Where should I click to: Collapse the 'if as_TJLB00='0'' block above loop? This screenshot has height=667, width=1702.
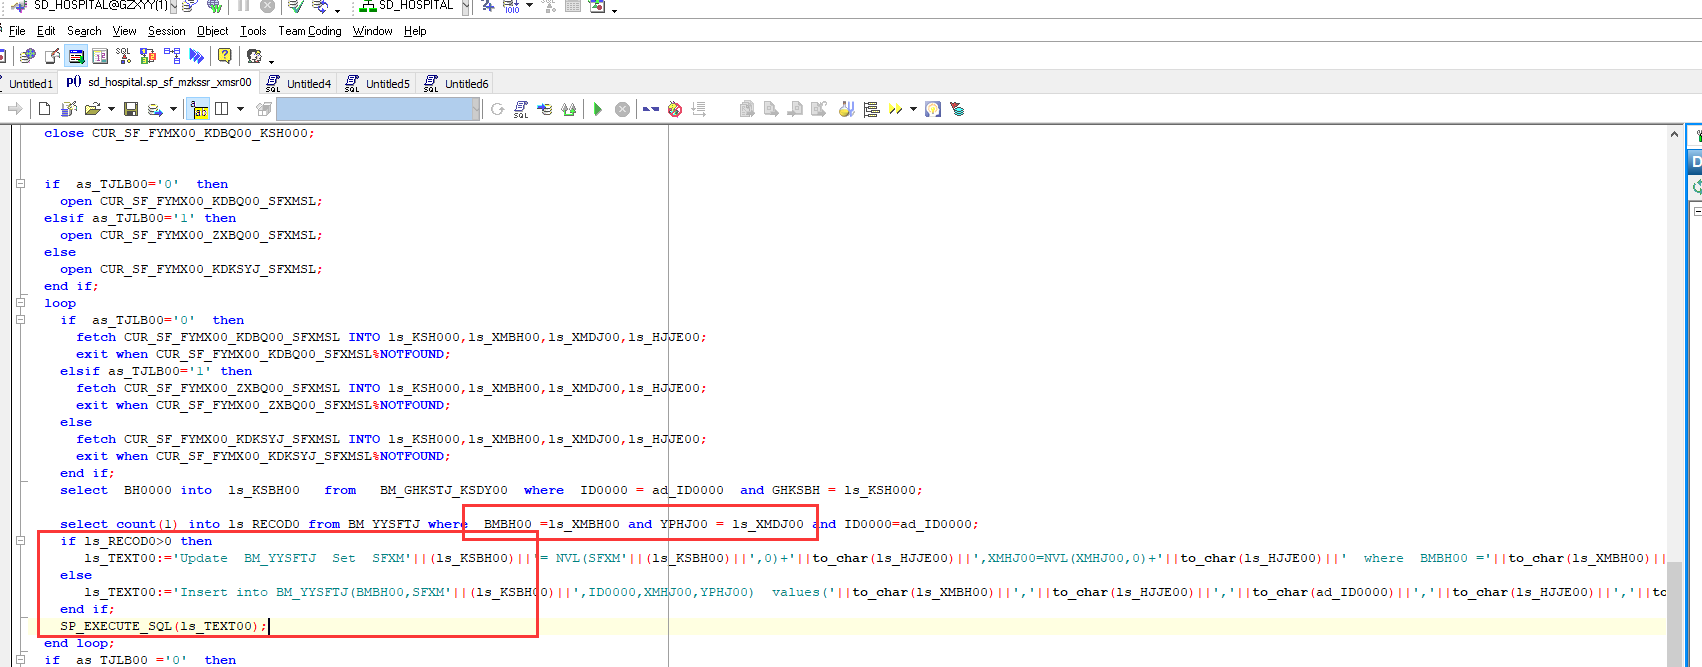[x=20, y=184]
